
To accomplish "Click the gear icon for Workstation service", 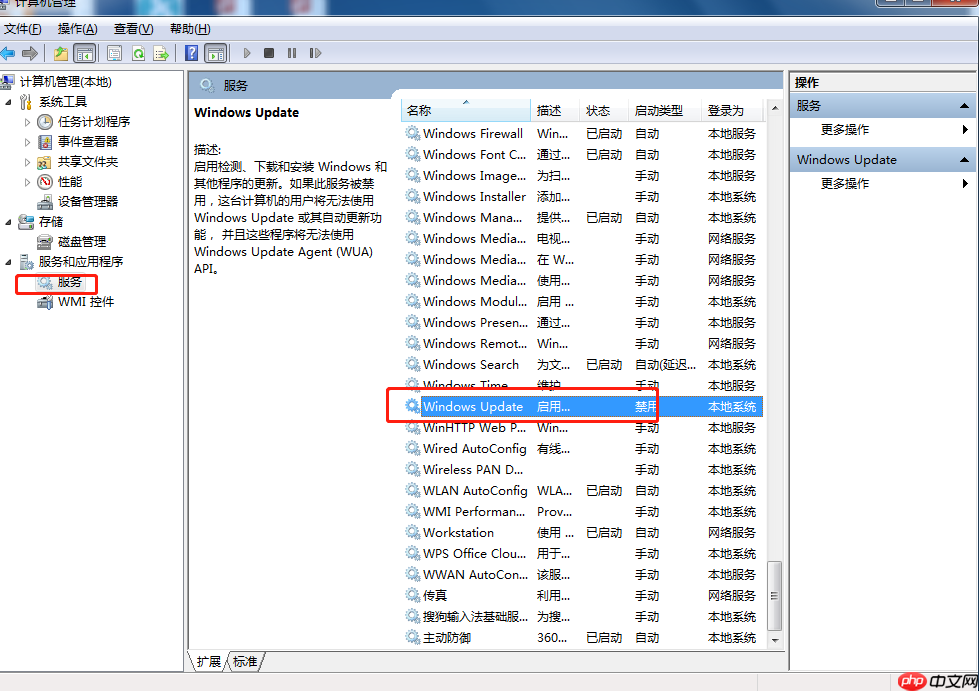I will coord(412,532).
